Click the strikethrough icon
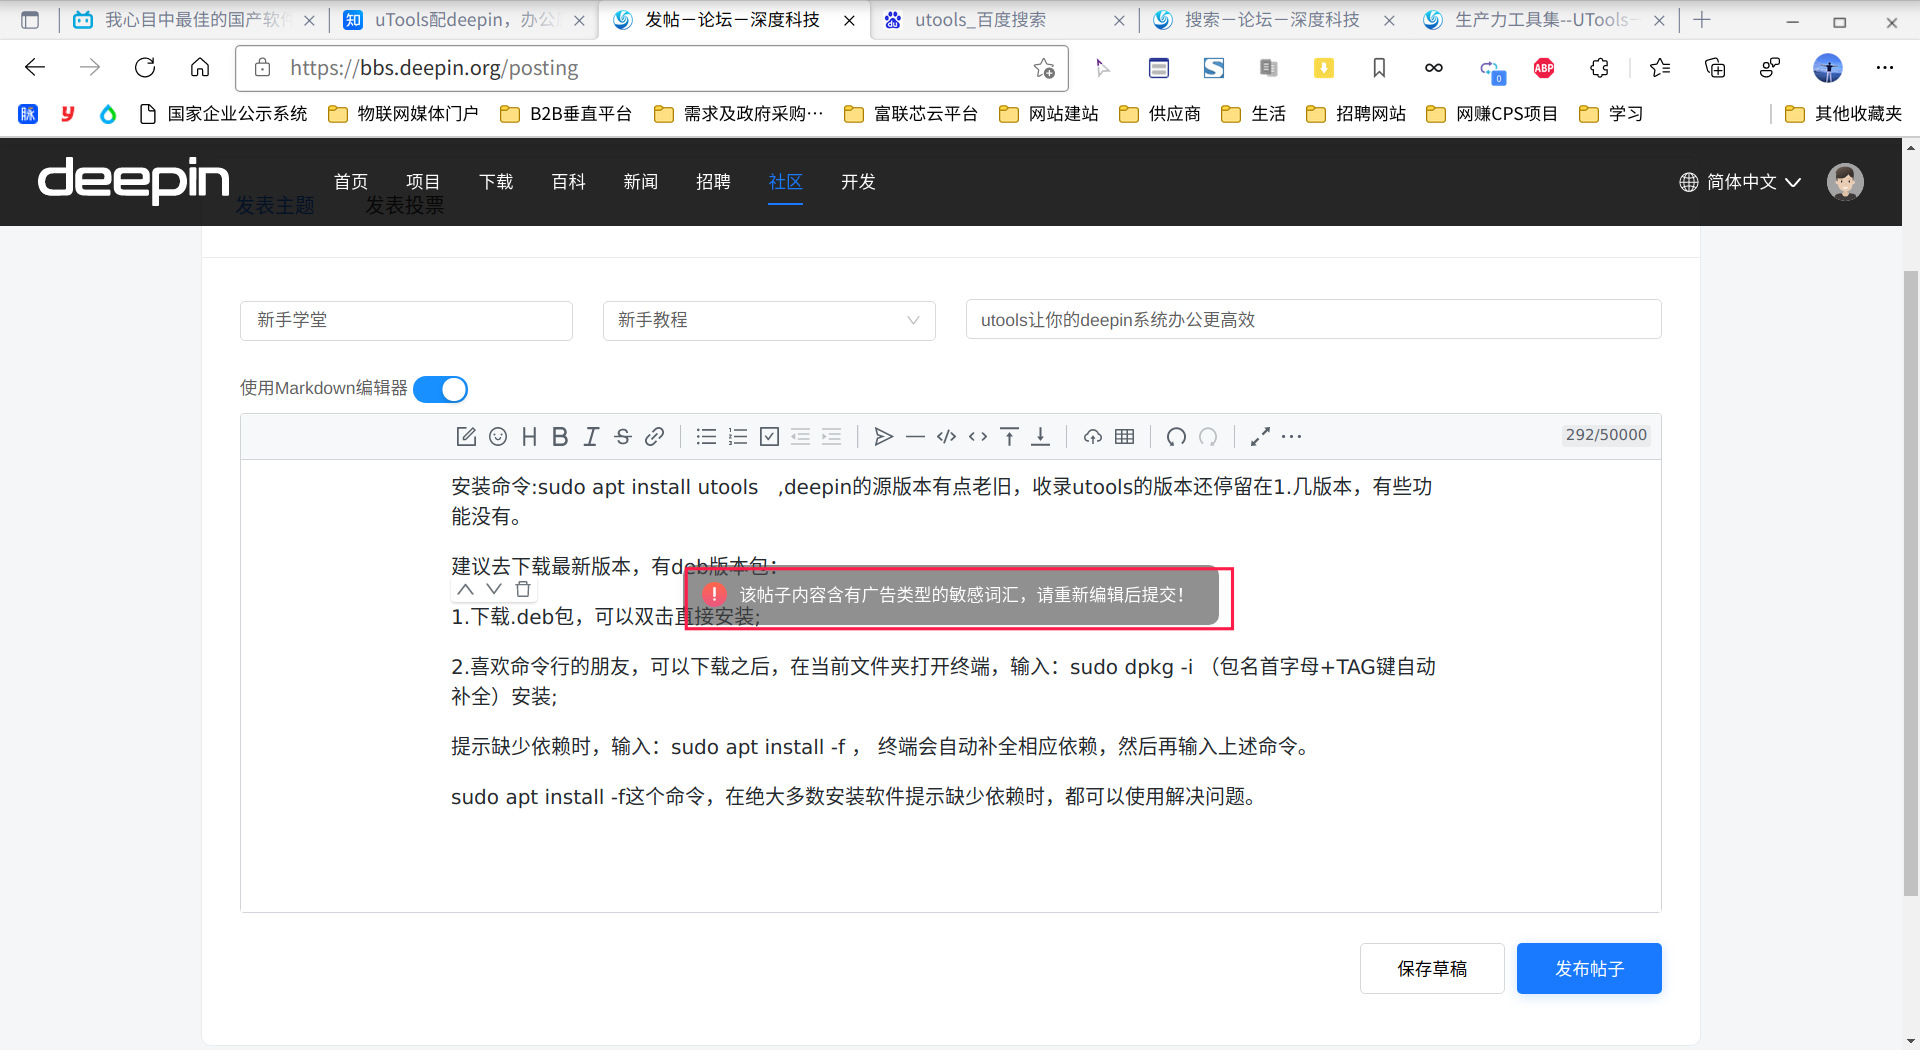 pyautogui.click(x=623, y=437)
